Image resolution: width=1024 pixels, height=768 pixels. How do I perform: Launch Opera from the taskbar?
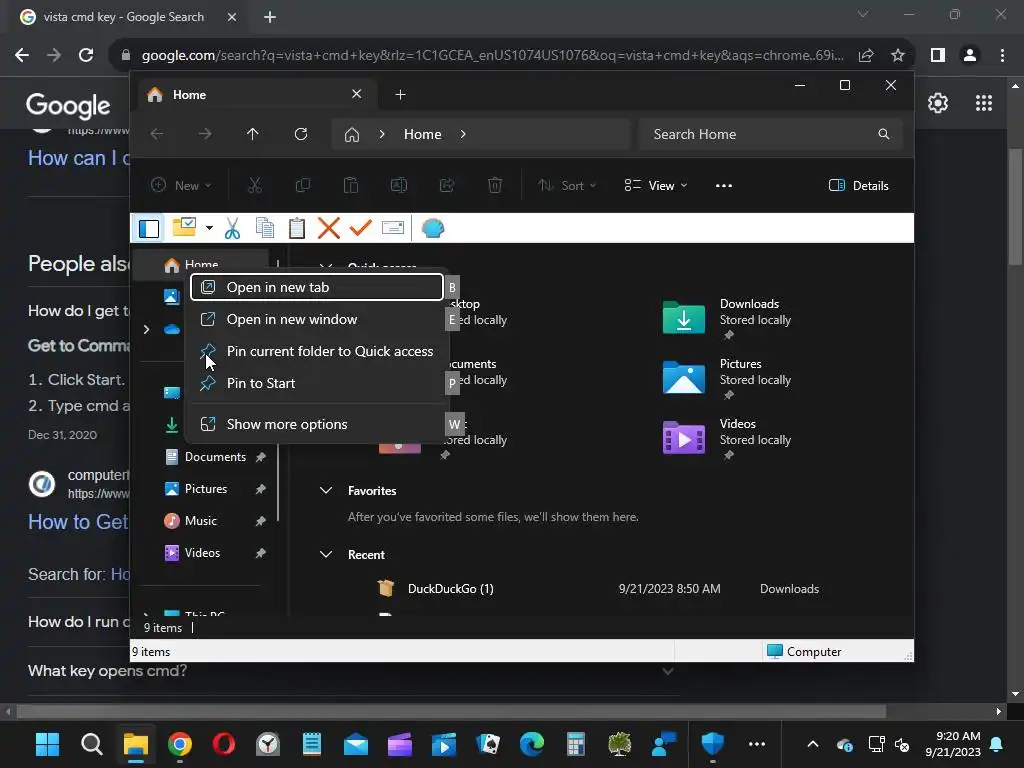(x=223, y=744)
